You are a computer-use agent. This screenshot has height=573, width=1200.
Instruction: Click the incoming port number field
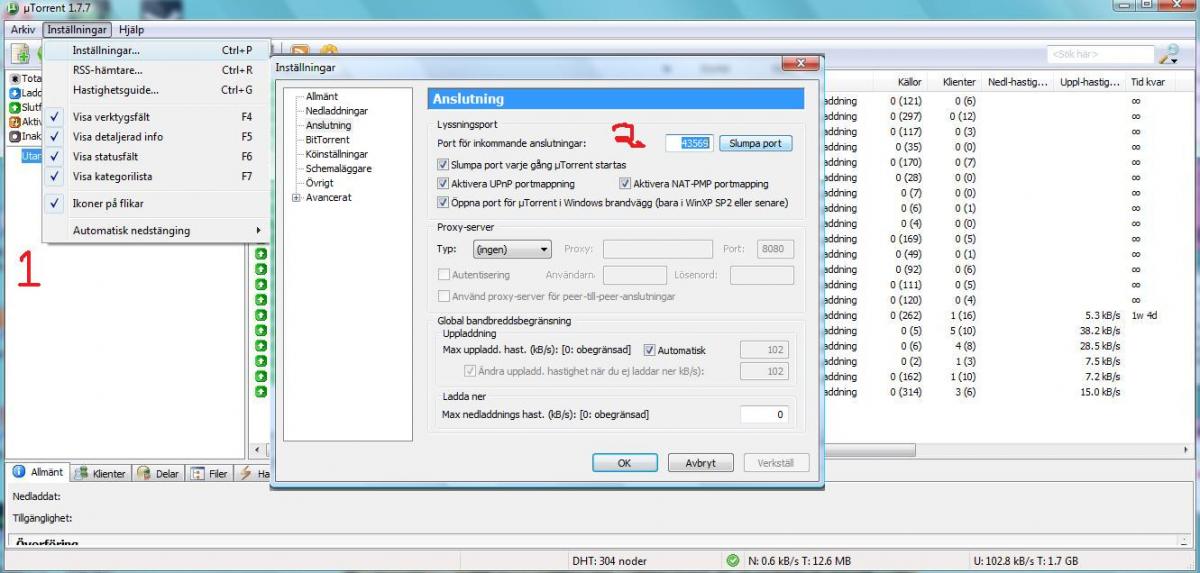tap(690, 143)
